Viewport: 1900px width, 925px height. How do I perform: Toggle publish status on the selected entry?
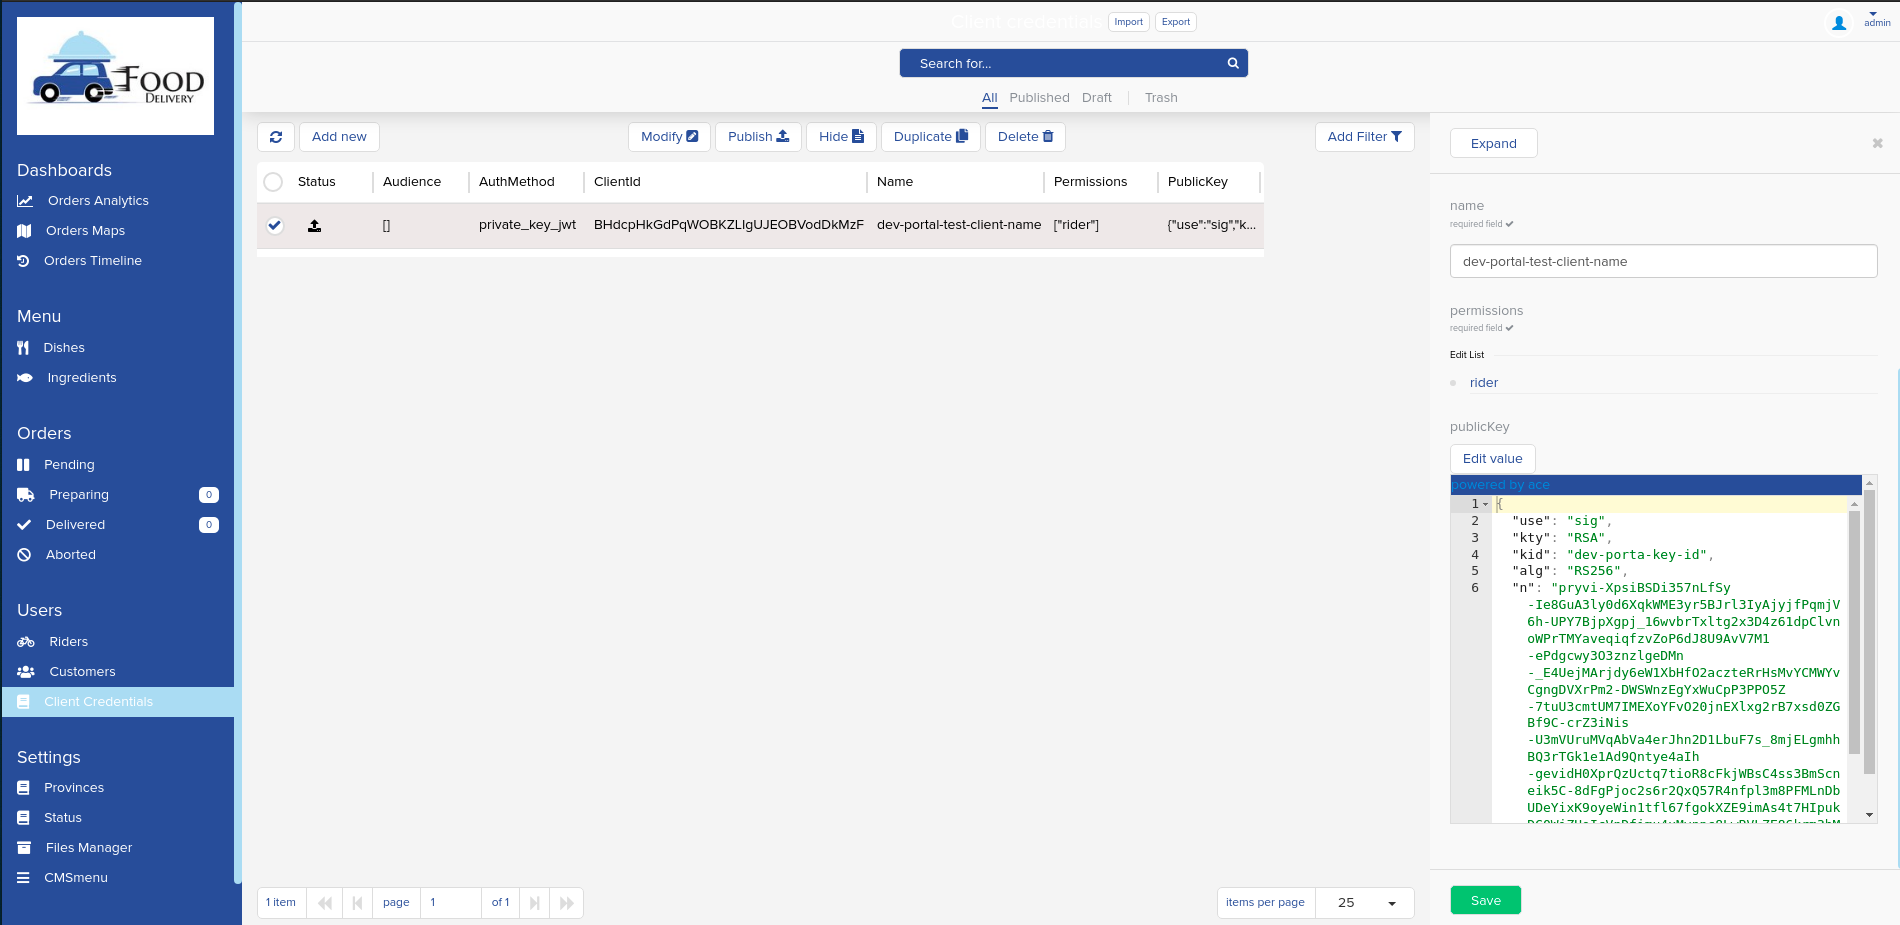tap(314, 225)
